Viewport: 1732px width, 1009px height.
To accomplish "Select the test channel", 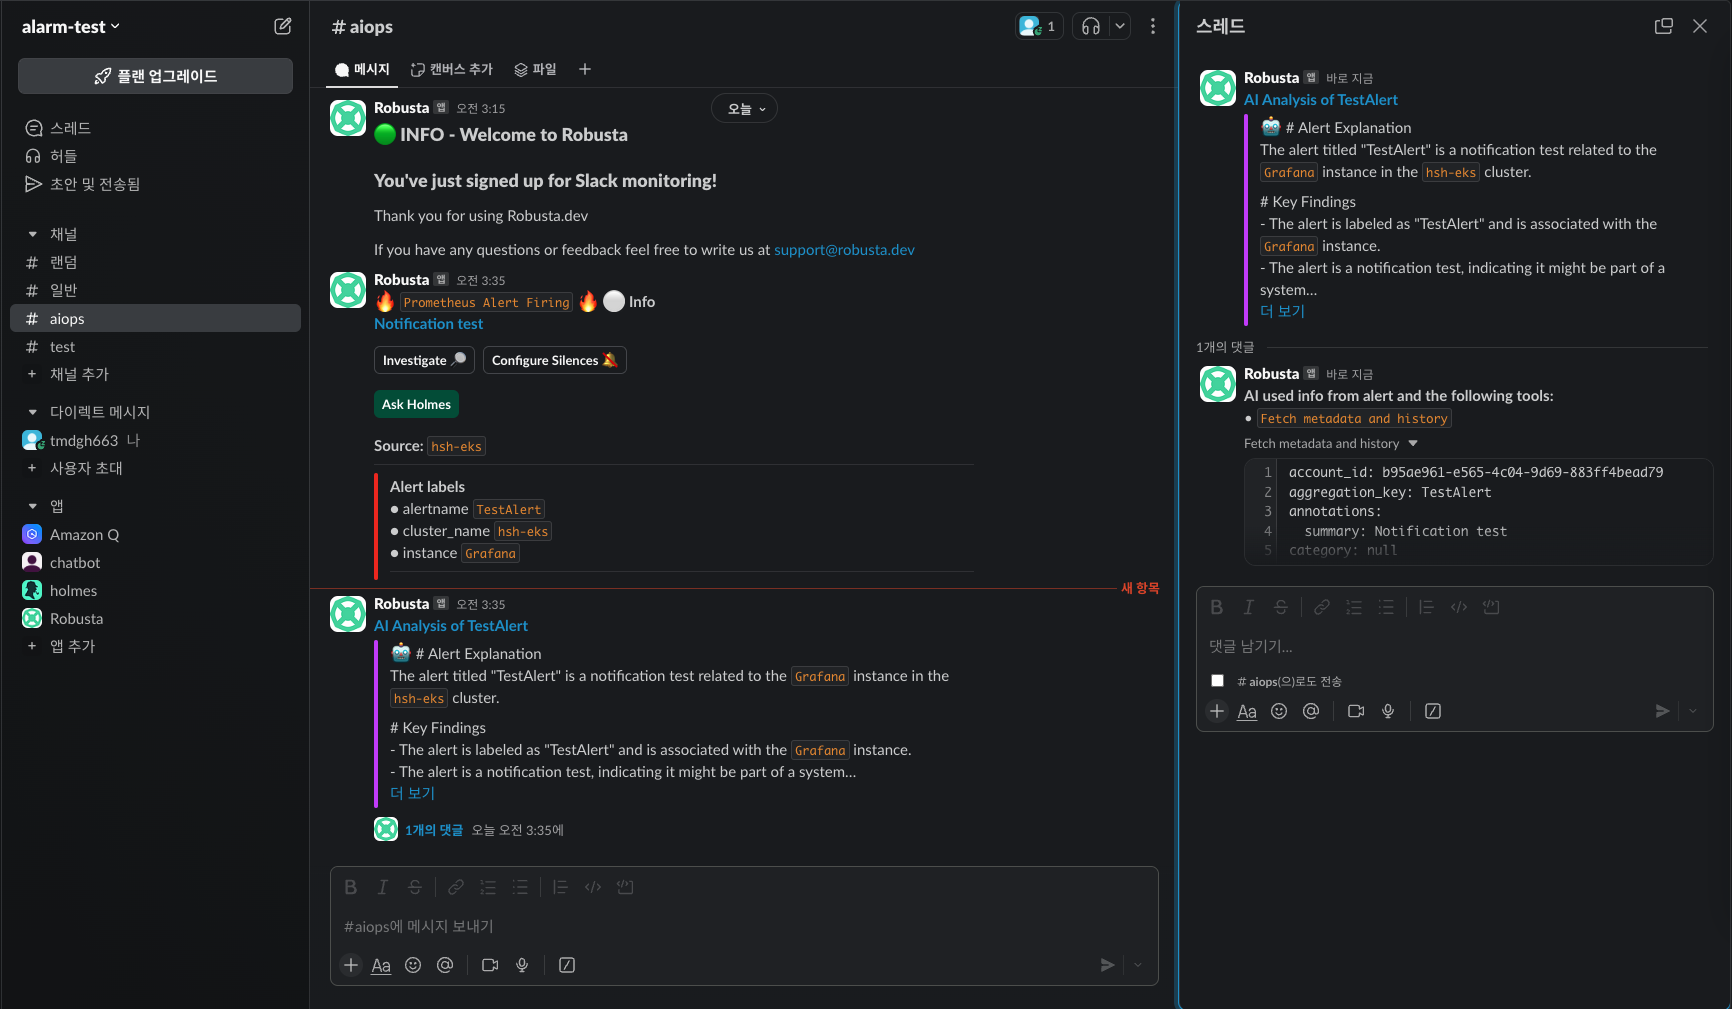I will 155,347.
